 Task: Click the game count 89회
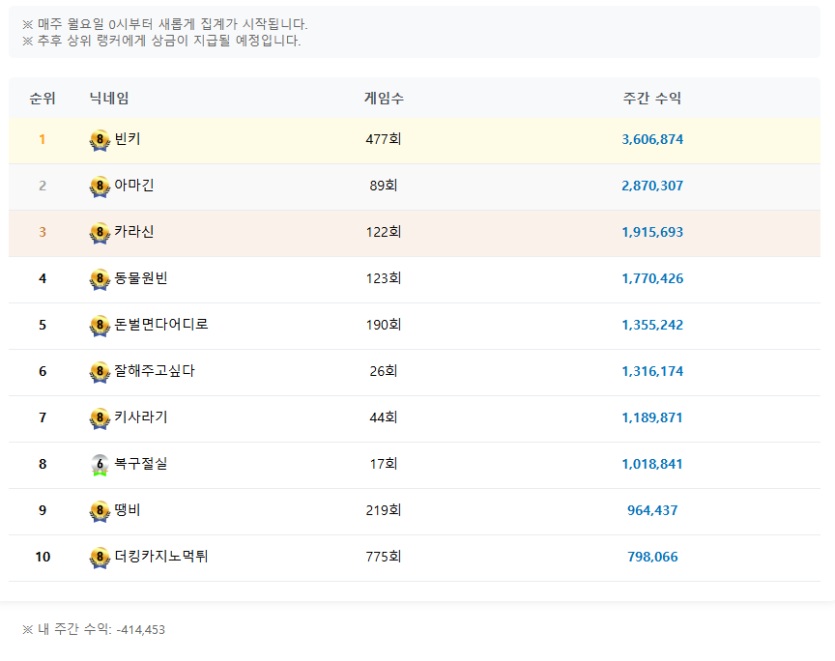[383, 186]
